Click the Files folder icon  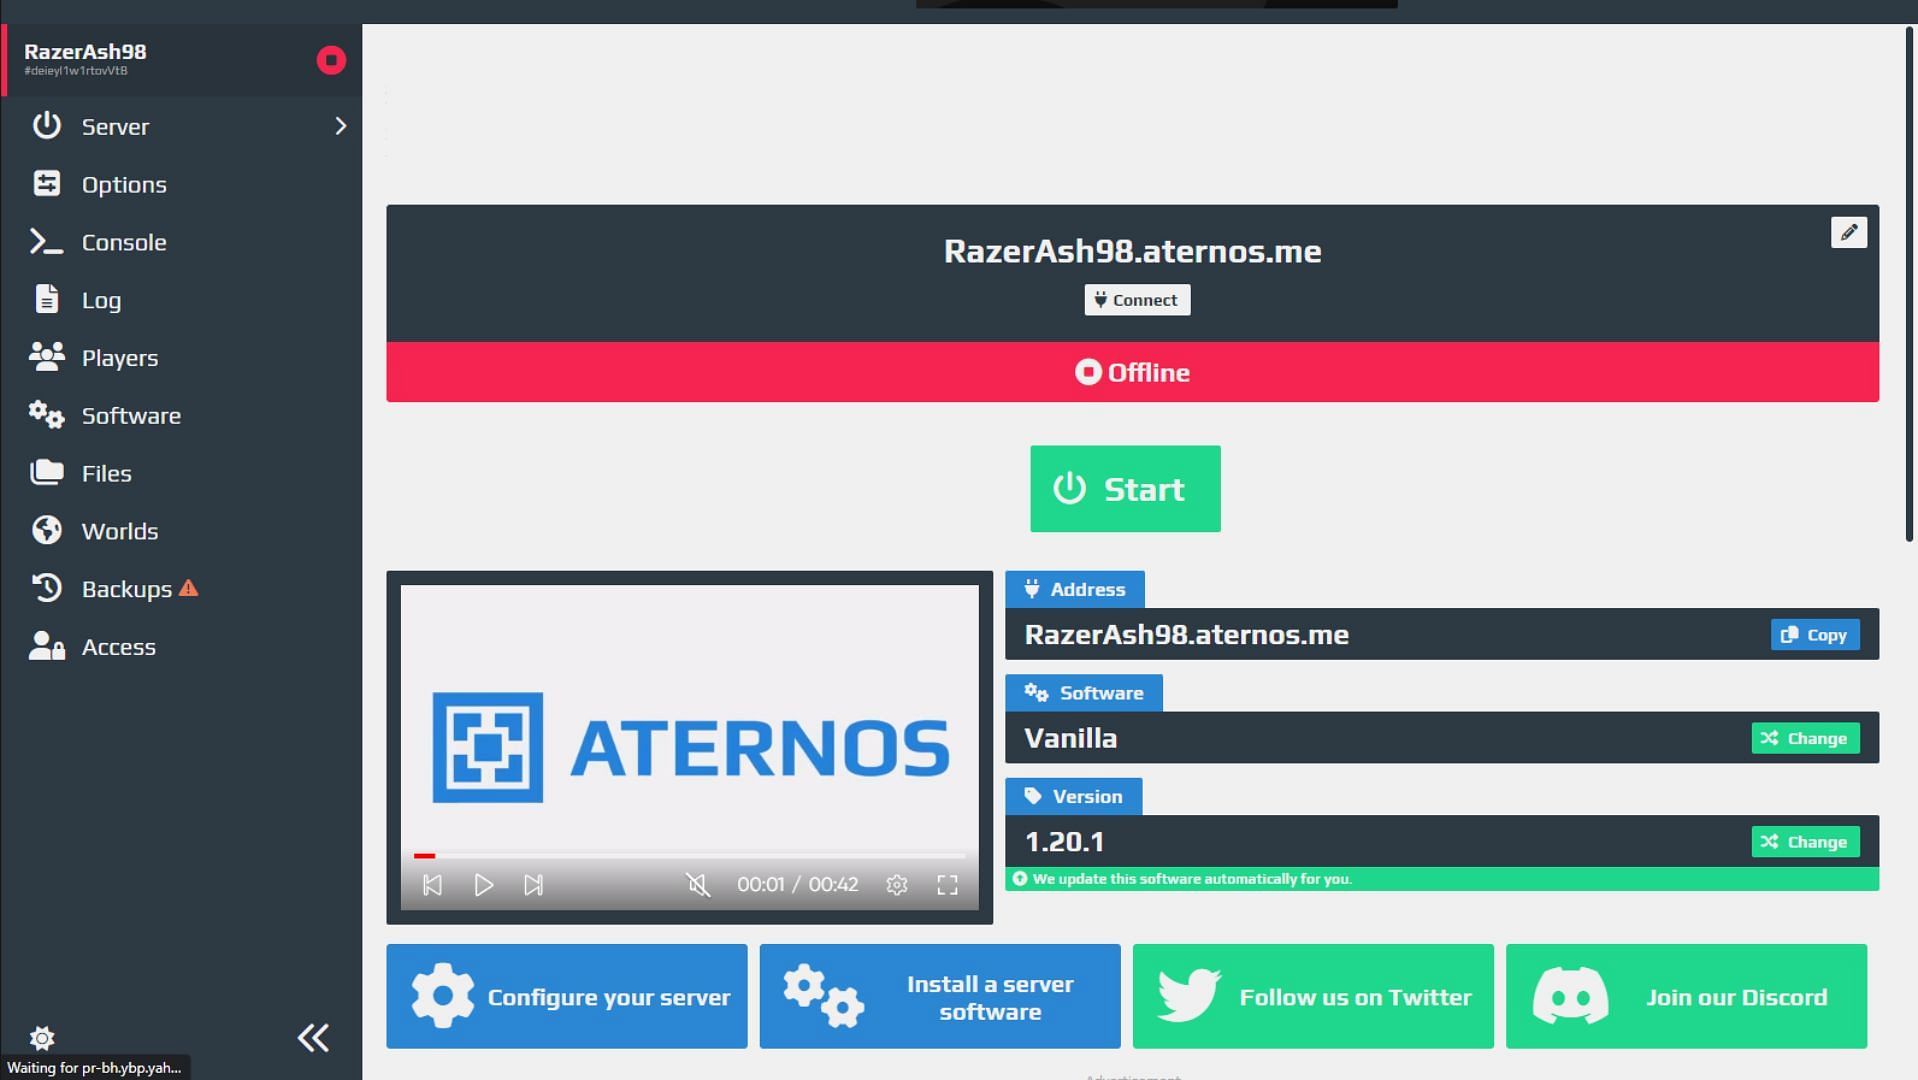46,472
